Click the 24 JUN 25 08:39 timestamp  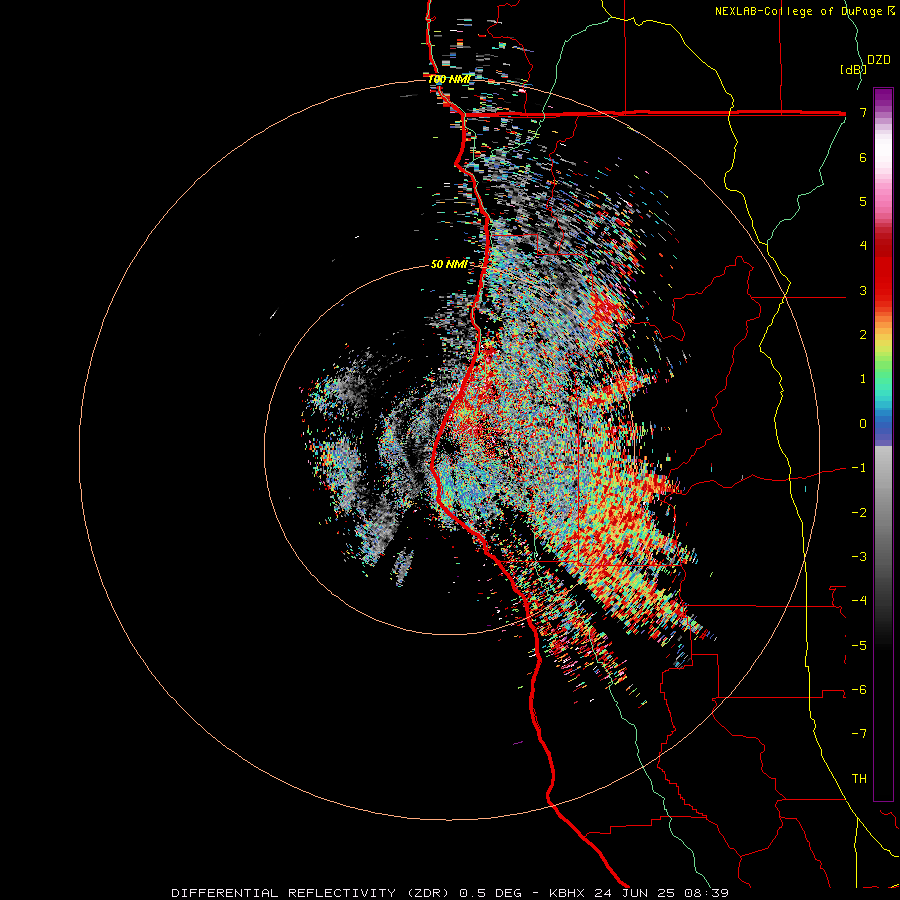tap(660, 893)
